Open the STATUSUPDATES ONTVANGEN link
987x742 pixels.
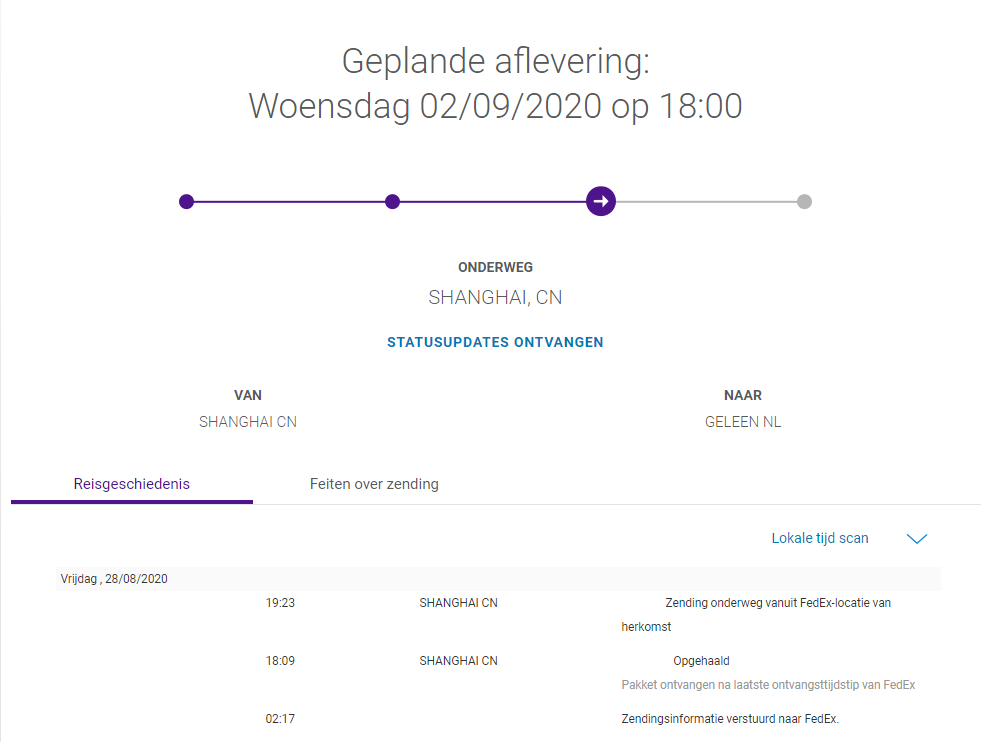pos(495,342)
